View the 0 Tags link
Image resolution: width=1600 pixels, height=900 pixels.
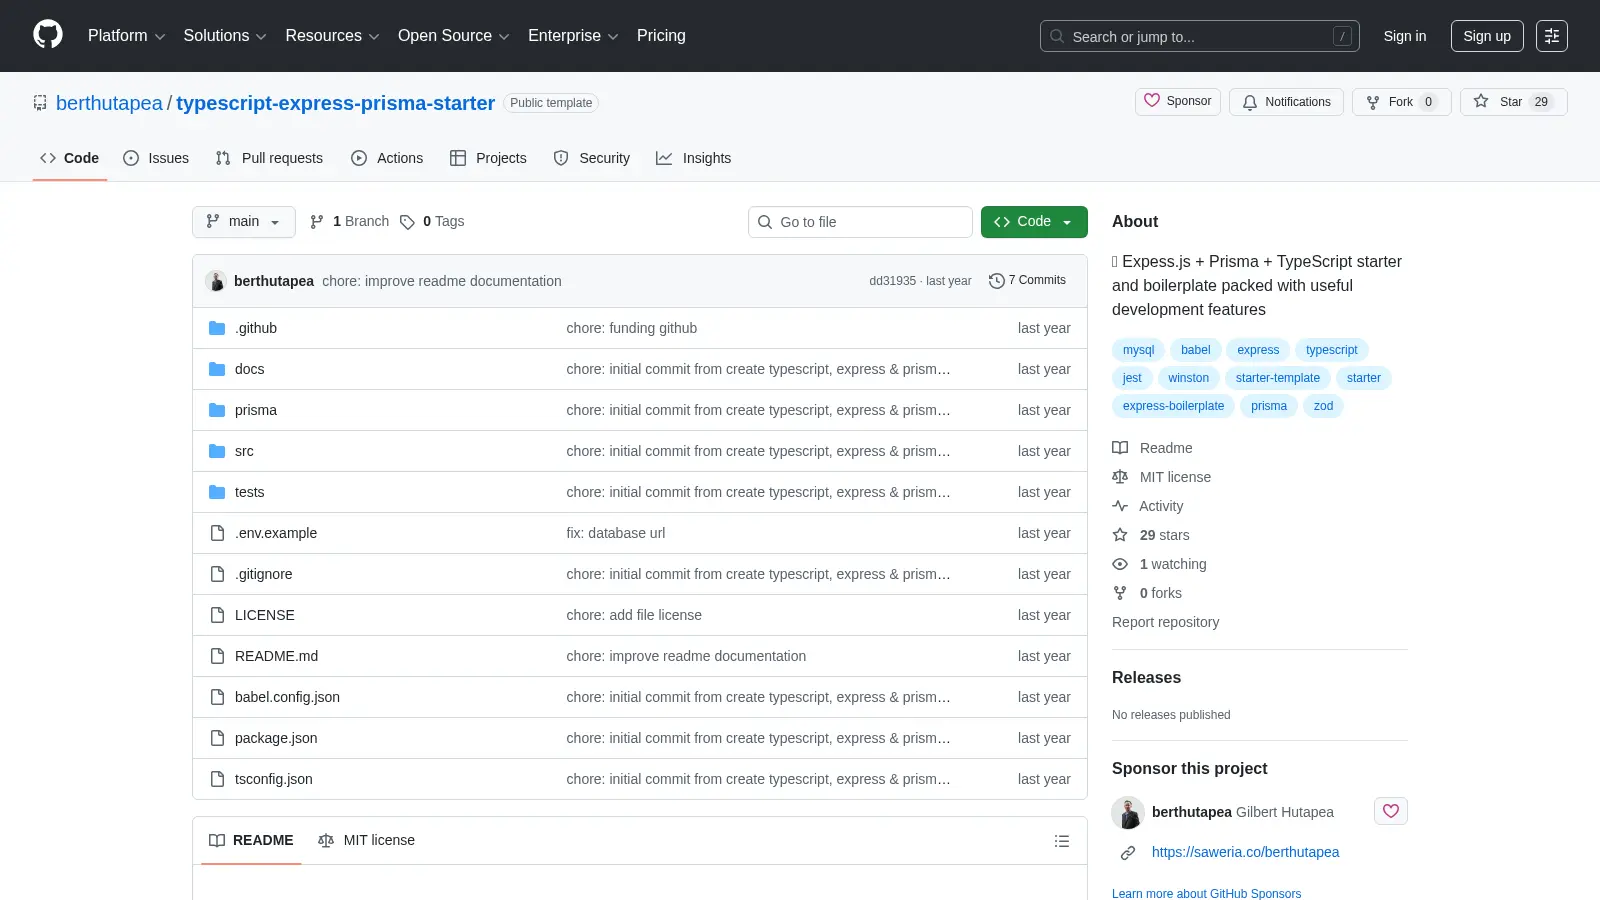pos(432,222)
